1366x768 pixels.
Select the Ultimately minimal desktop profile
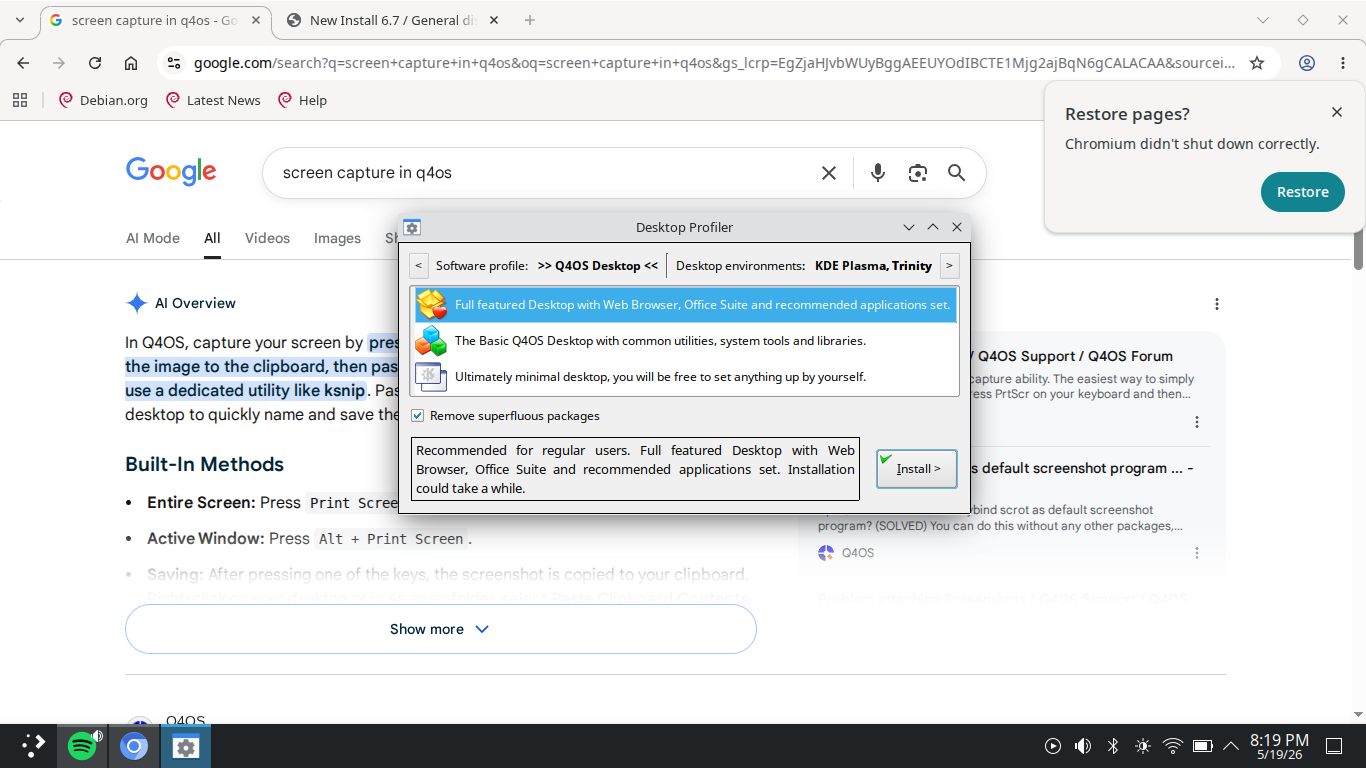click(685, 377)
